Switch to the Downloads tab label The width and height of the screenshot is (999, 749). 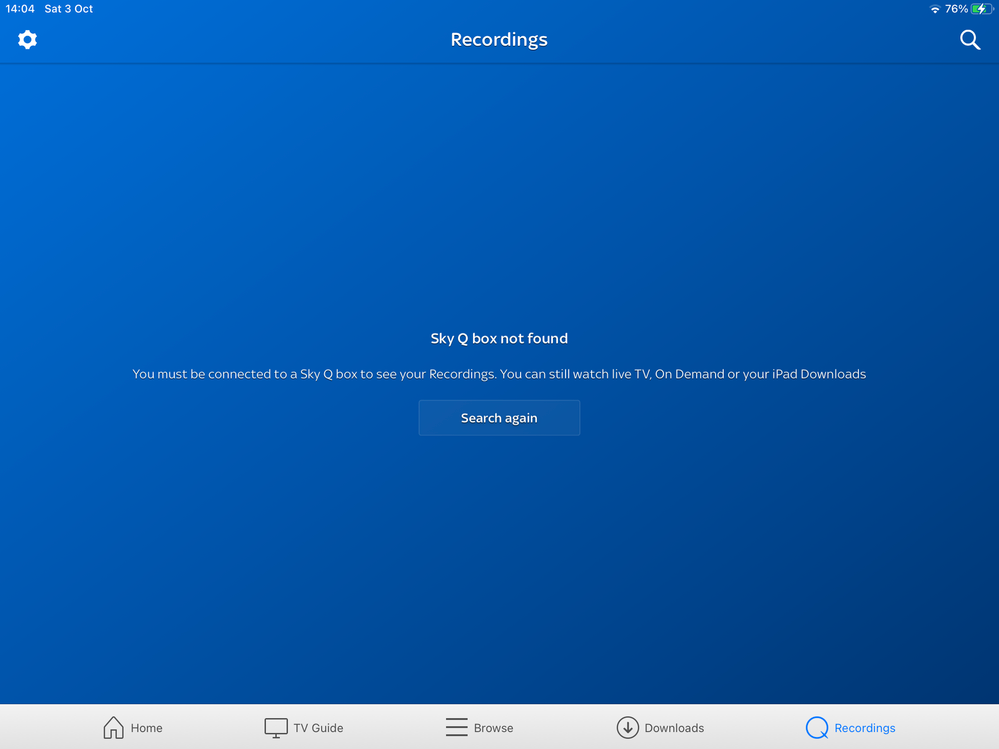674,728
